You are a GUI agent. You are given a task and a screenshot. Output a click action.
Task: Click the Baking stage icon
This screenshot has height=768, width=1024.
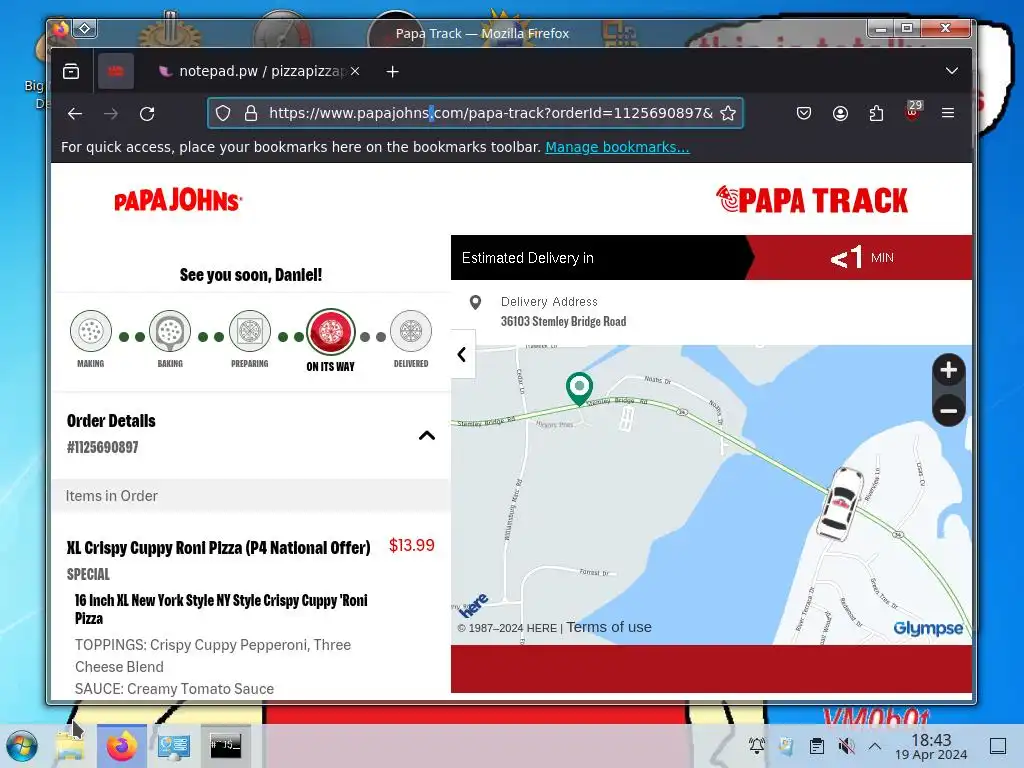pyautogui.click(x=170, y=331)
